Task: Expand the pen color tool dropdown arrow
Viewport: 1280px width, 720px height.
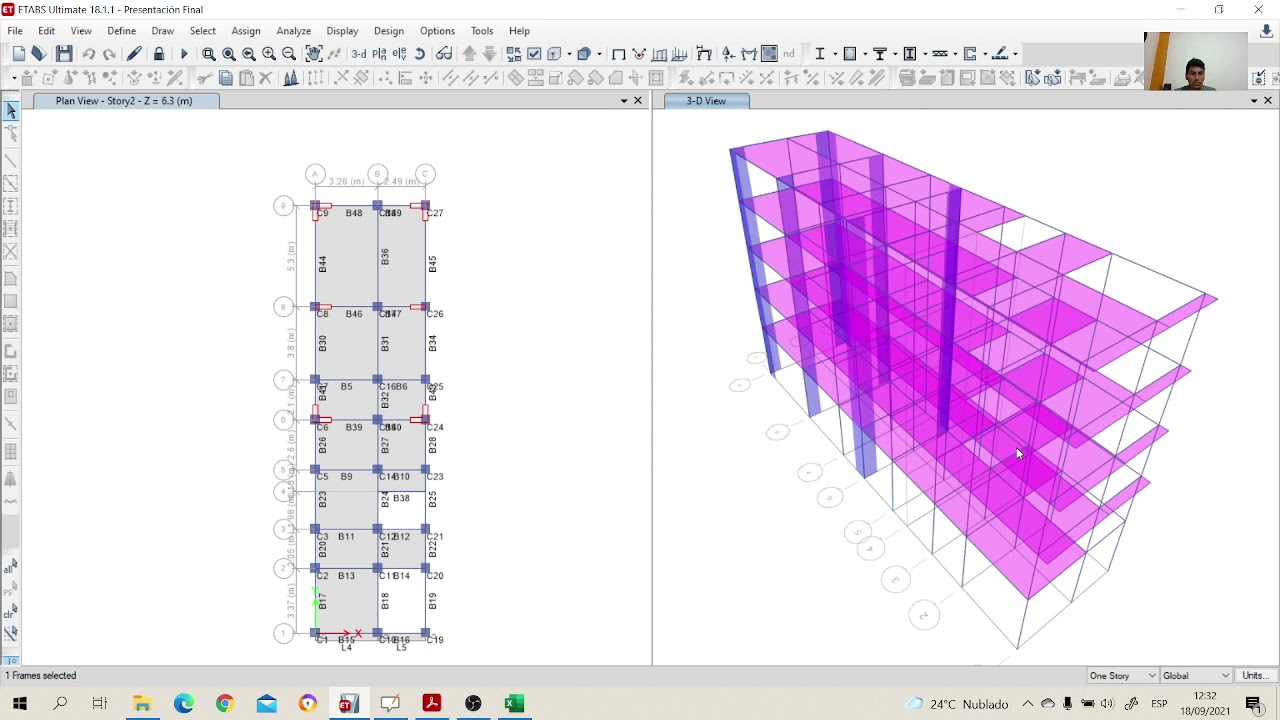Action: coord(1015,54)
